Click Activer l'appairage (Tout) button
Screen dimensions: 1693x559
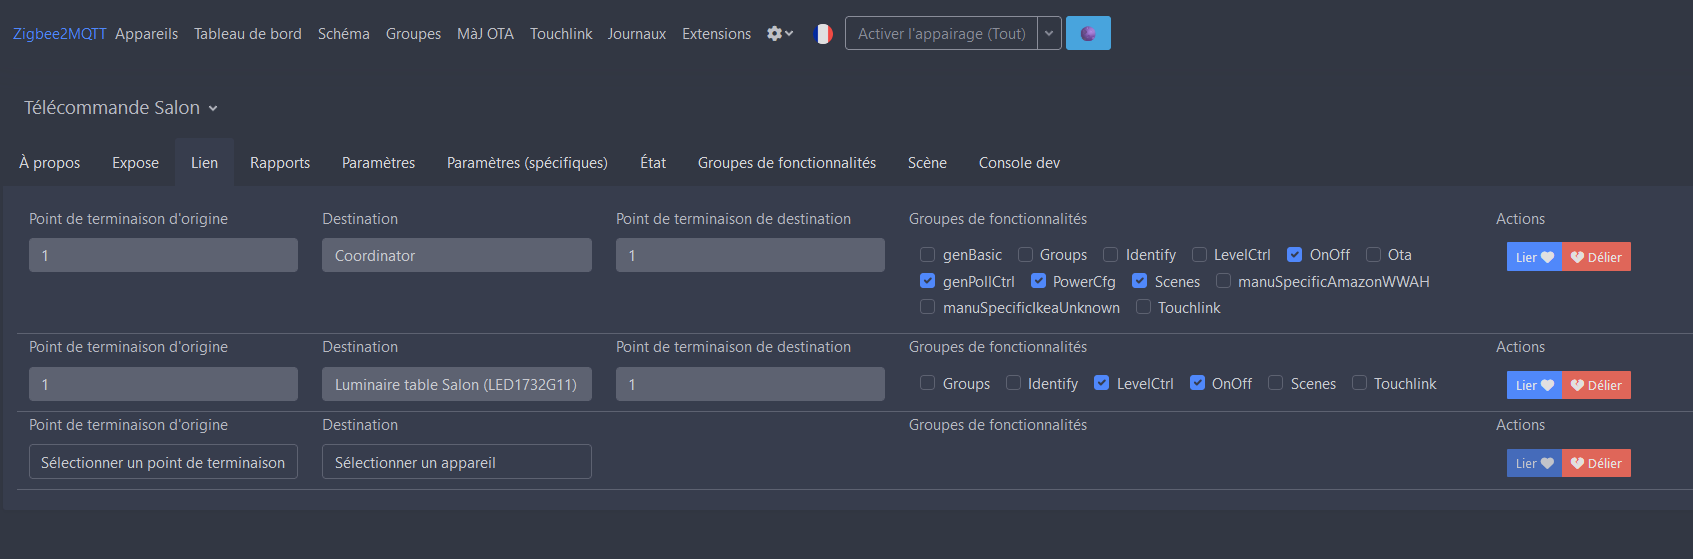(x=941, y=34)
